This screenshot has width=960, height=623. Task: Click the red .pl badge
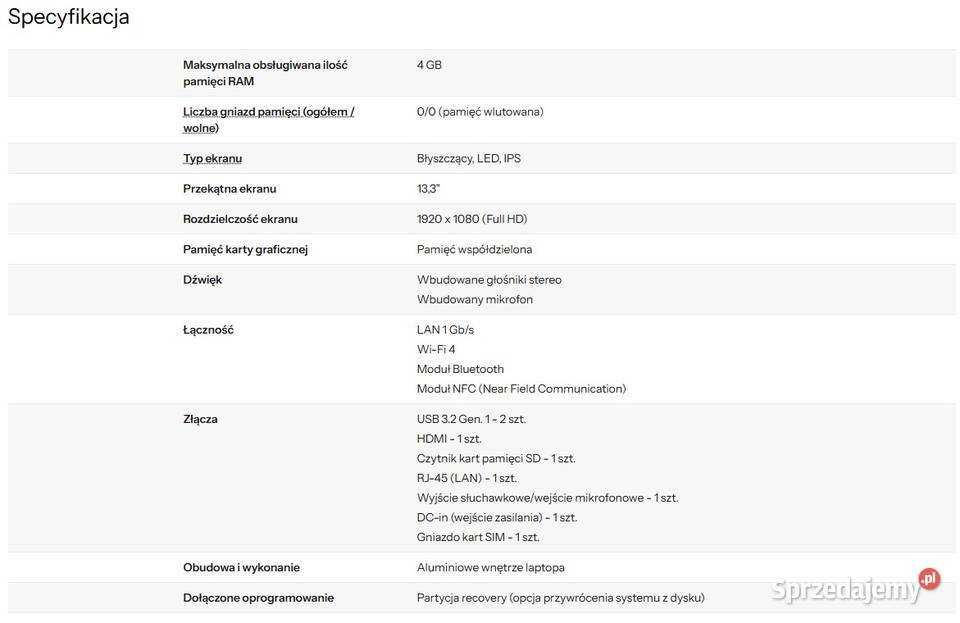[929, 579]
